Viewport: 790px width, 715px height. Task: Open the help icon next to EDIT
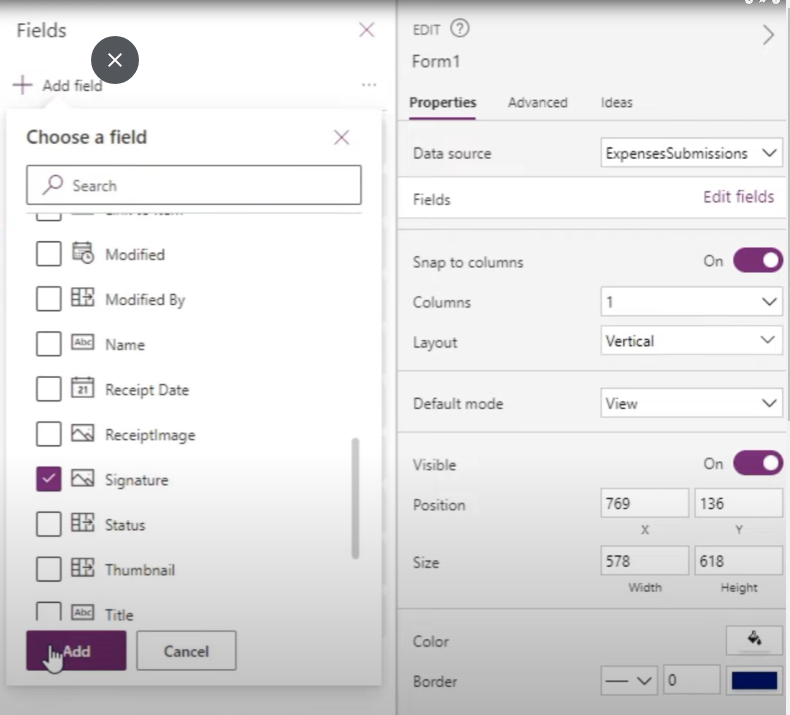point(459,28)
